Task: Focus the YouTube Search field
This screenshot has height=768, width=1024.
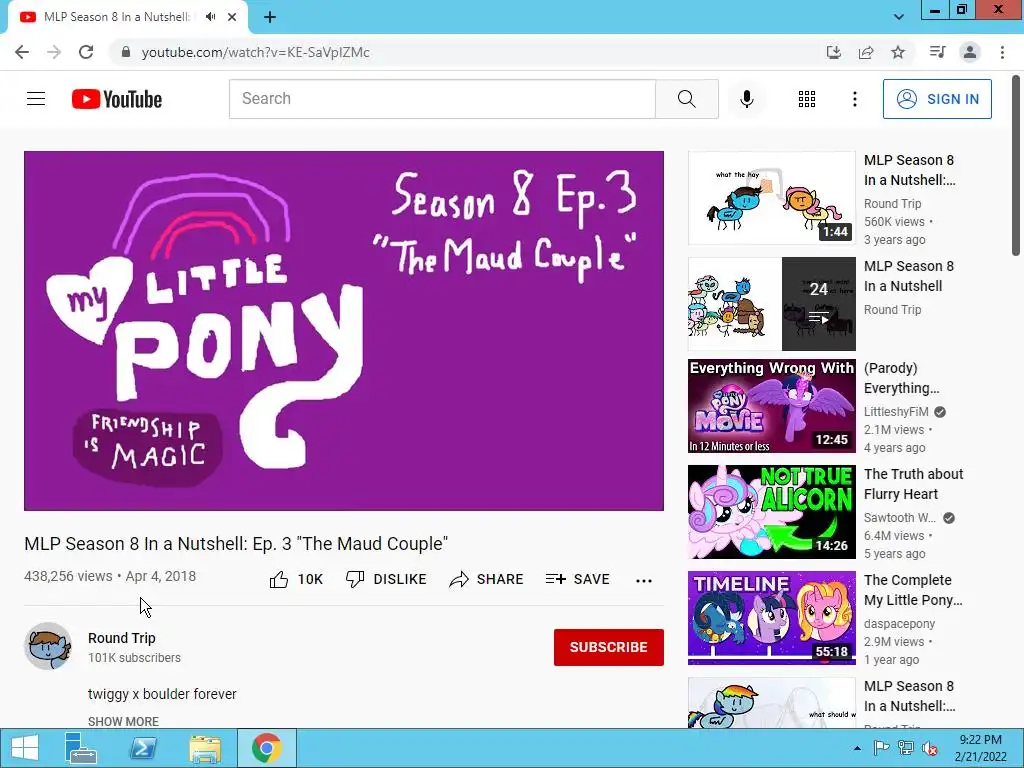Action: pos(442,99)
